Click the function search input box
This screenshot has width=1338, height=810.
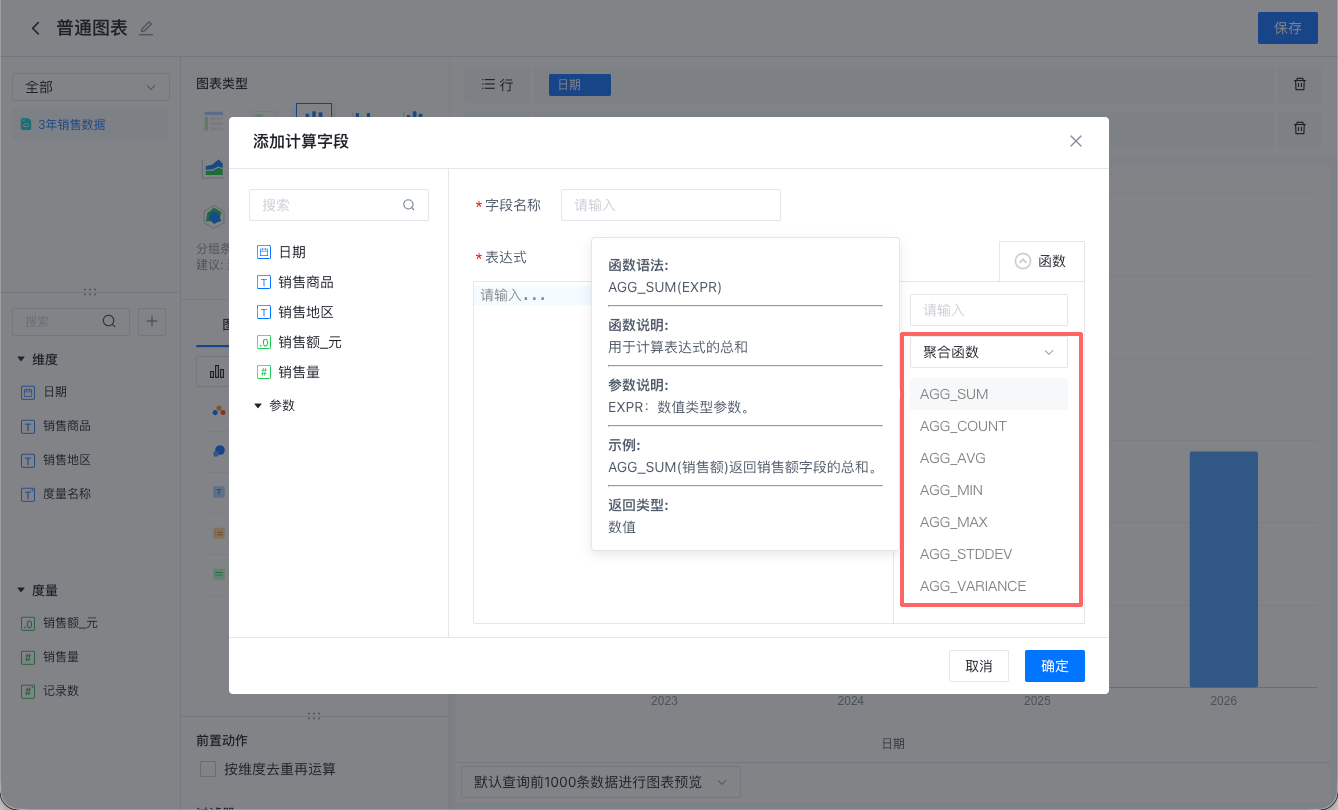coord(988,310)
